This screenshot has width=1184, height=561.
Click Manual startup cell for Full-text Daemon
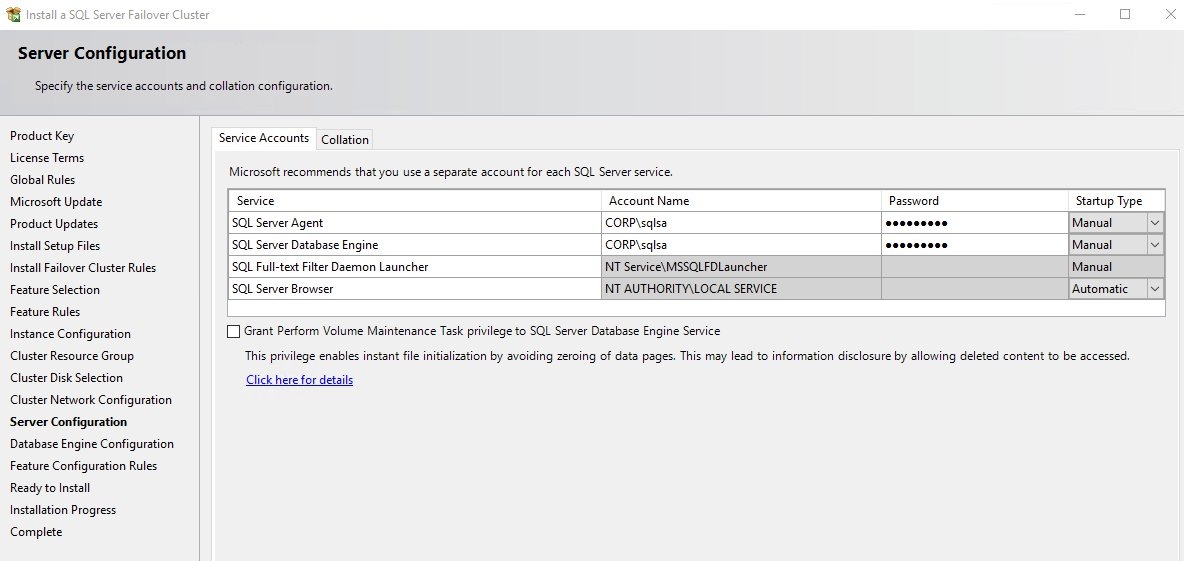pos(1116,267)
